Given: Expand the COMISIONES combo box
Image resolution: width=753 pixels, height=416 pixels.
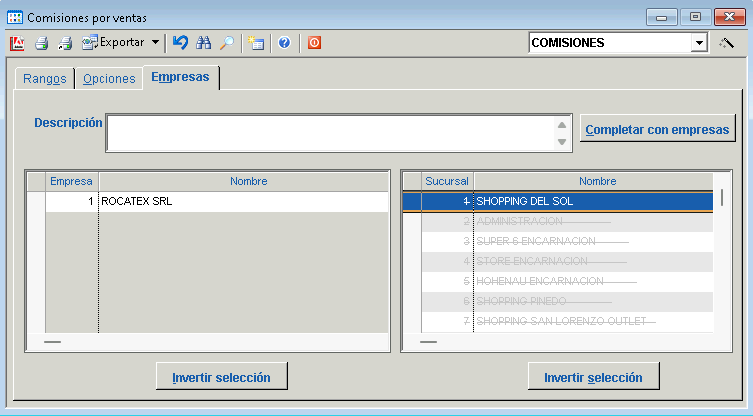Looking at the screenshot, I should 698,43.
